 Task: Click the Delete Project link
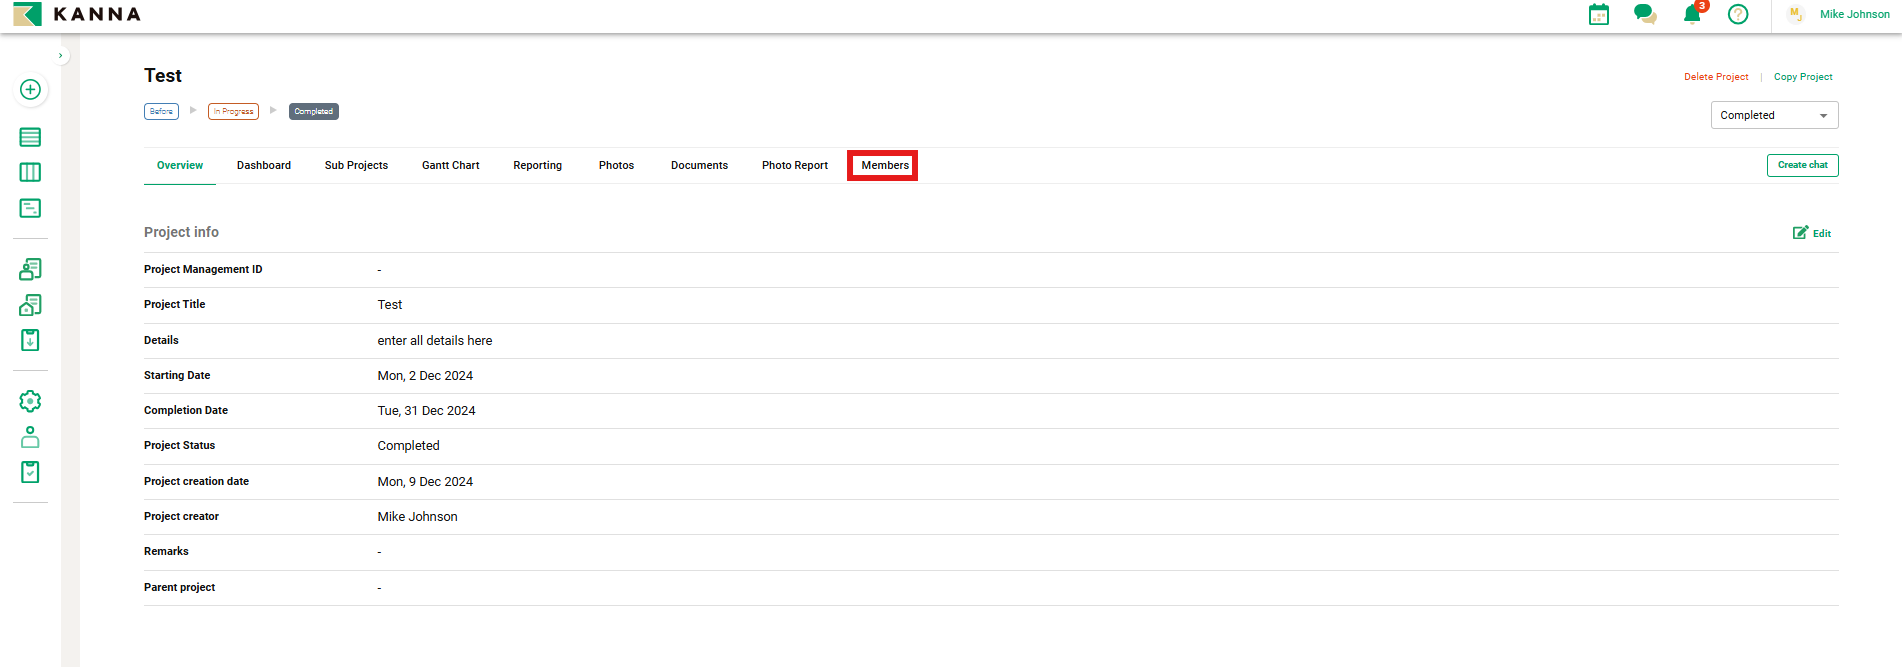point(1716,77)
